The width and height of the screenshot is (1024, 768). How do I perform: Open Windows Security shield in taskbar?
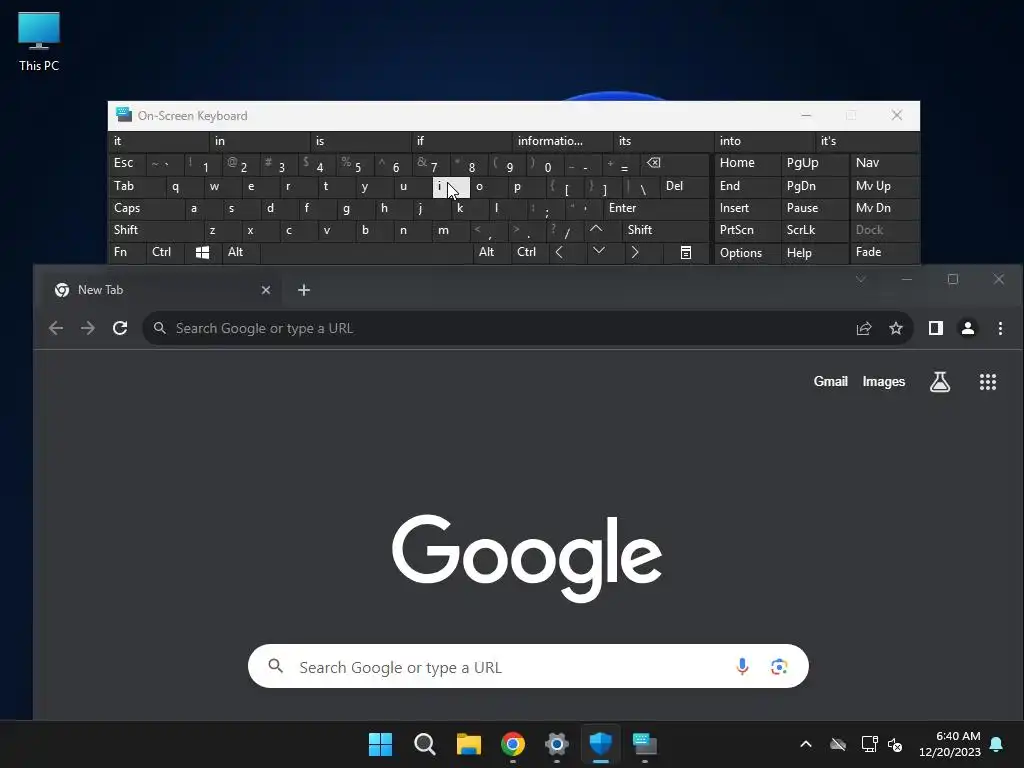tap(600, 744)
